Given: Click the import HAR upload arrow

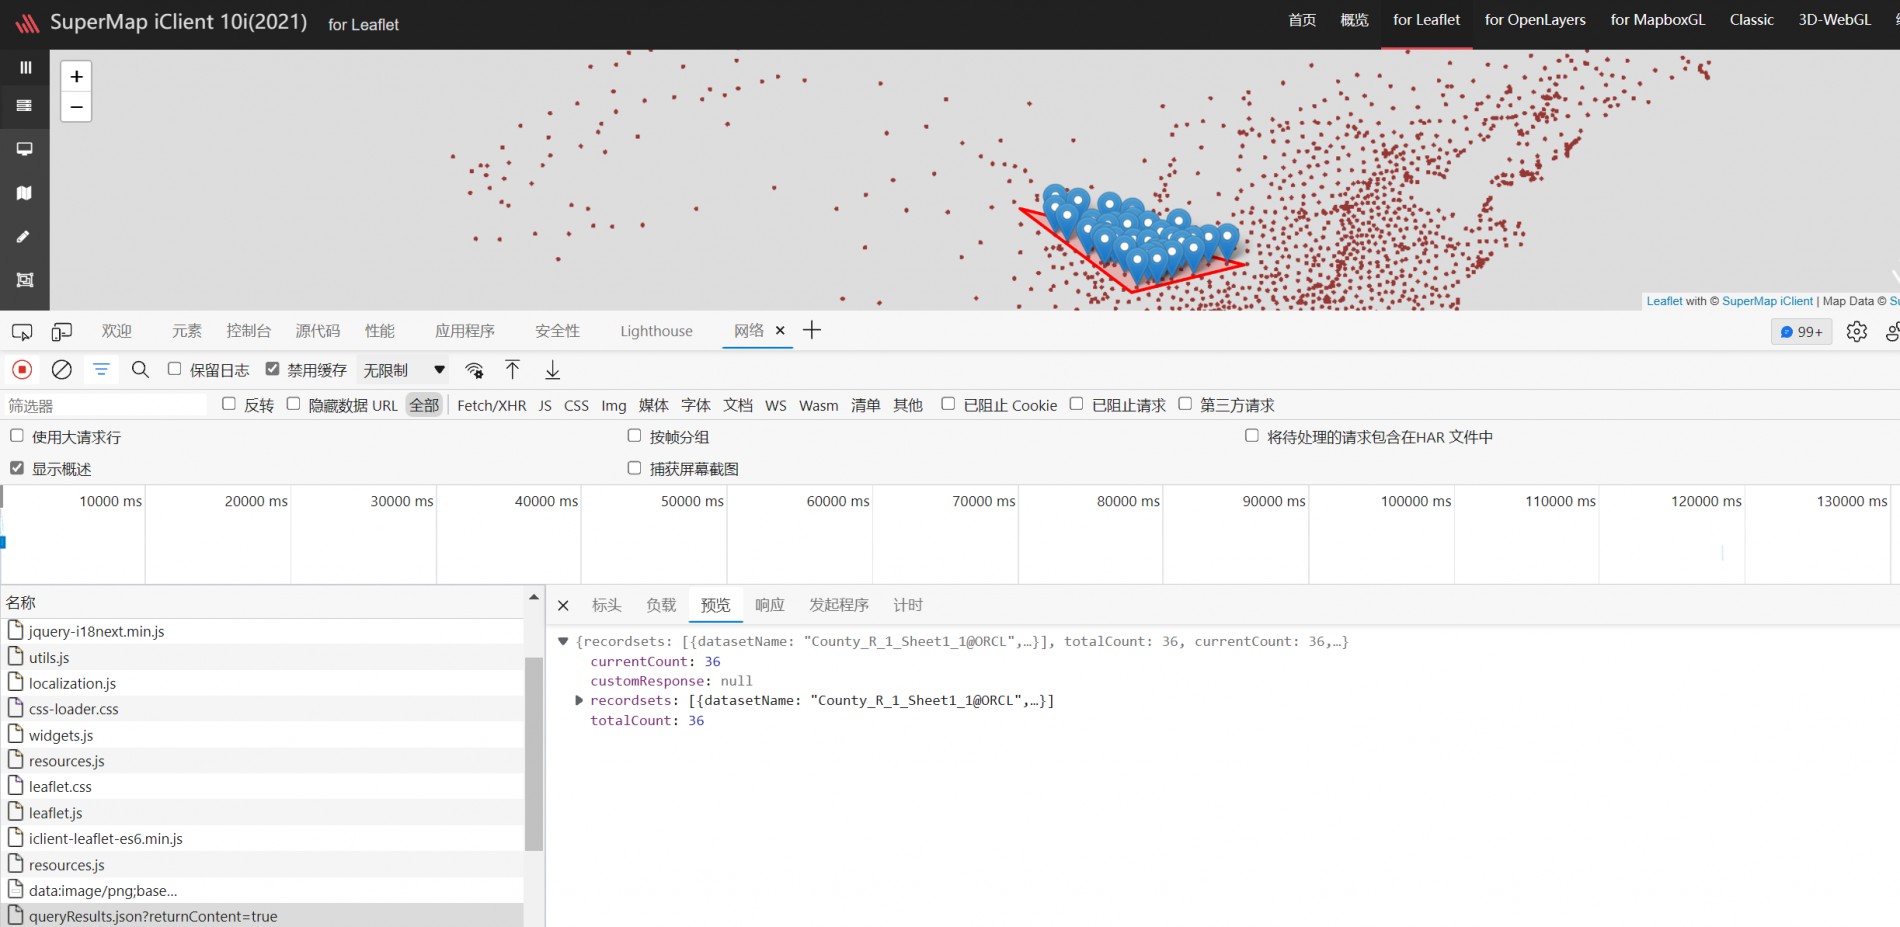Looking at the screenshot, I should pyautogui.click(x=512, y=370).
